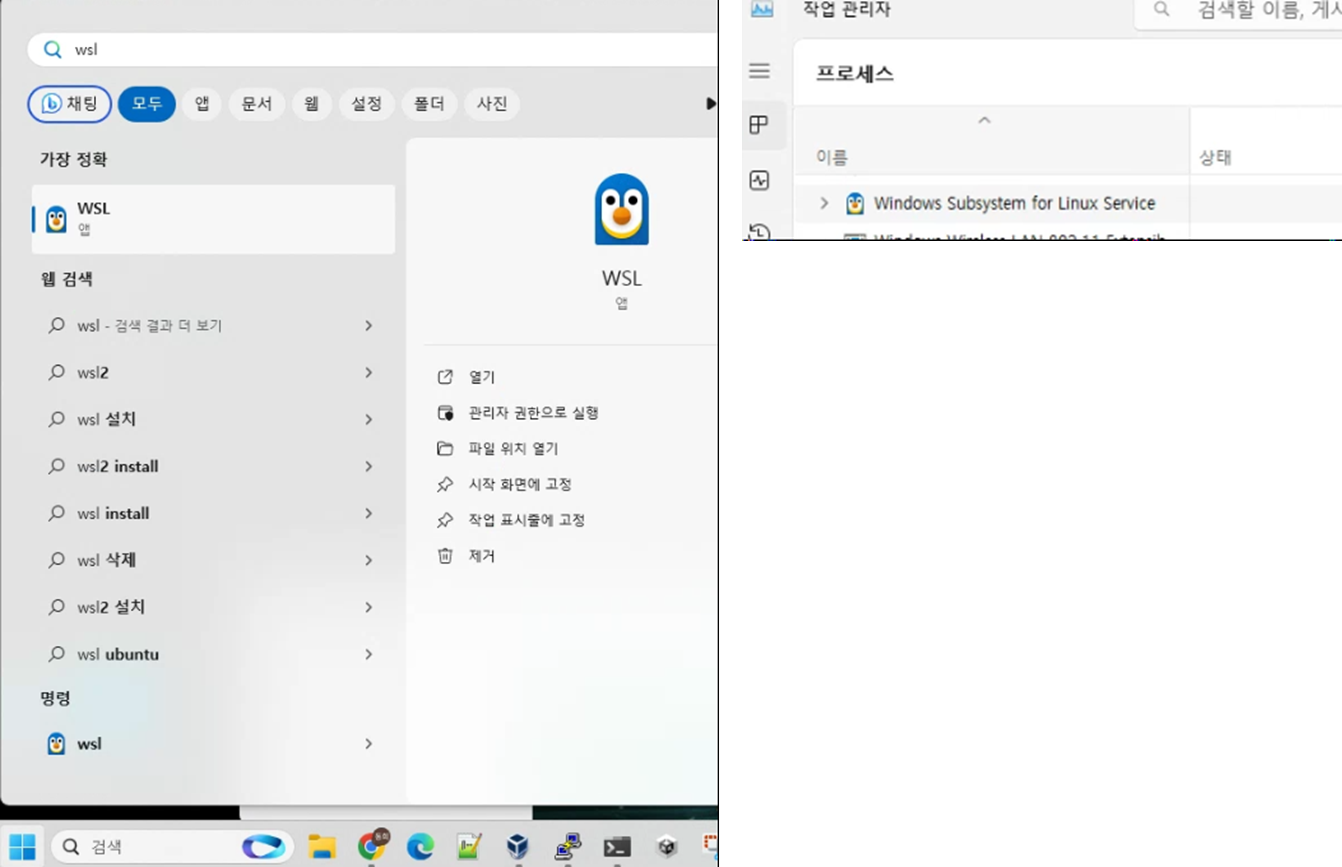Expand Windows Subsystem for Linux Service row
This screenshot has height=867, width=1342.
tap(824, 203)
